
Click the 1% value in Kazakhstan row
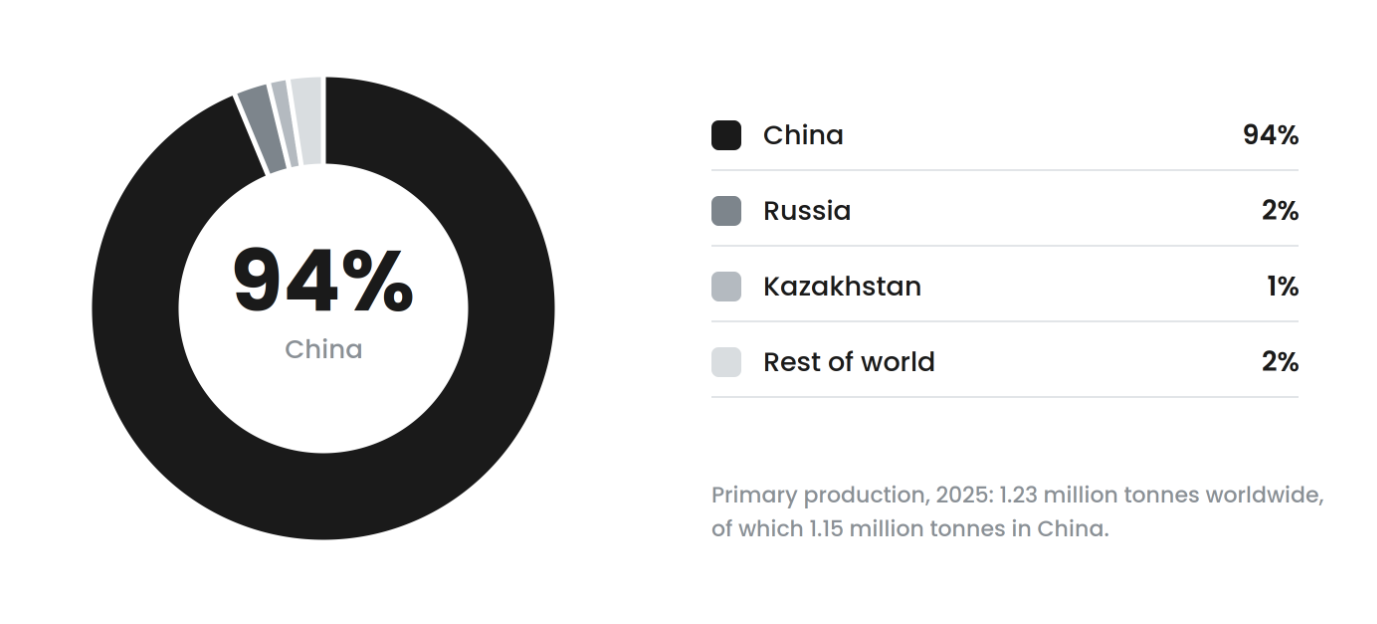coord(1283,286)
